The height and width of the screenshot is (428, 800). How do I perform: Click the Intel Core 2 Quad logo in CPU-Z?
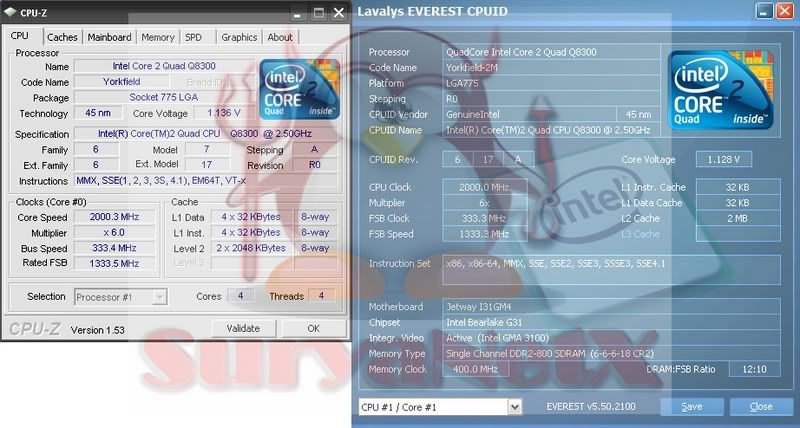[x=299, y=90]
